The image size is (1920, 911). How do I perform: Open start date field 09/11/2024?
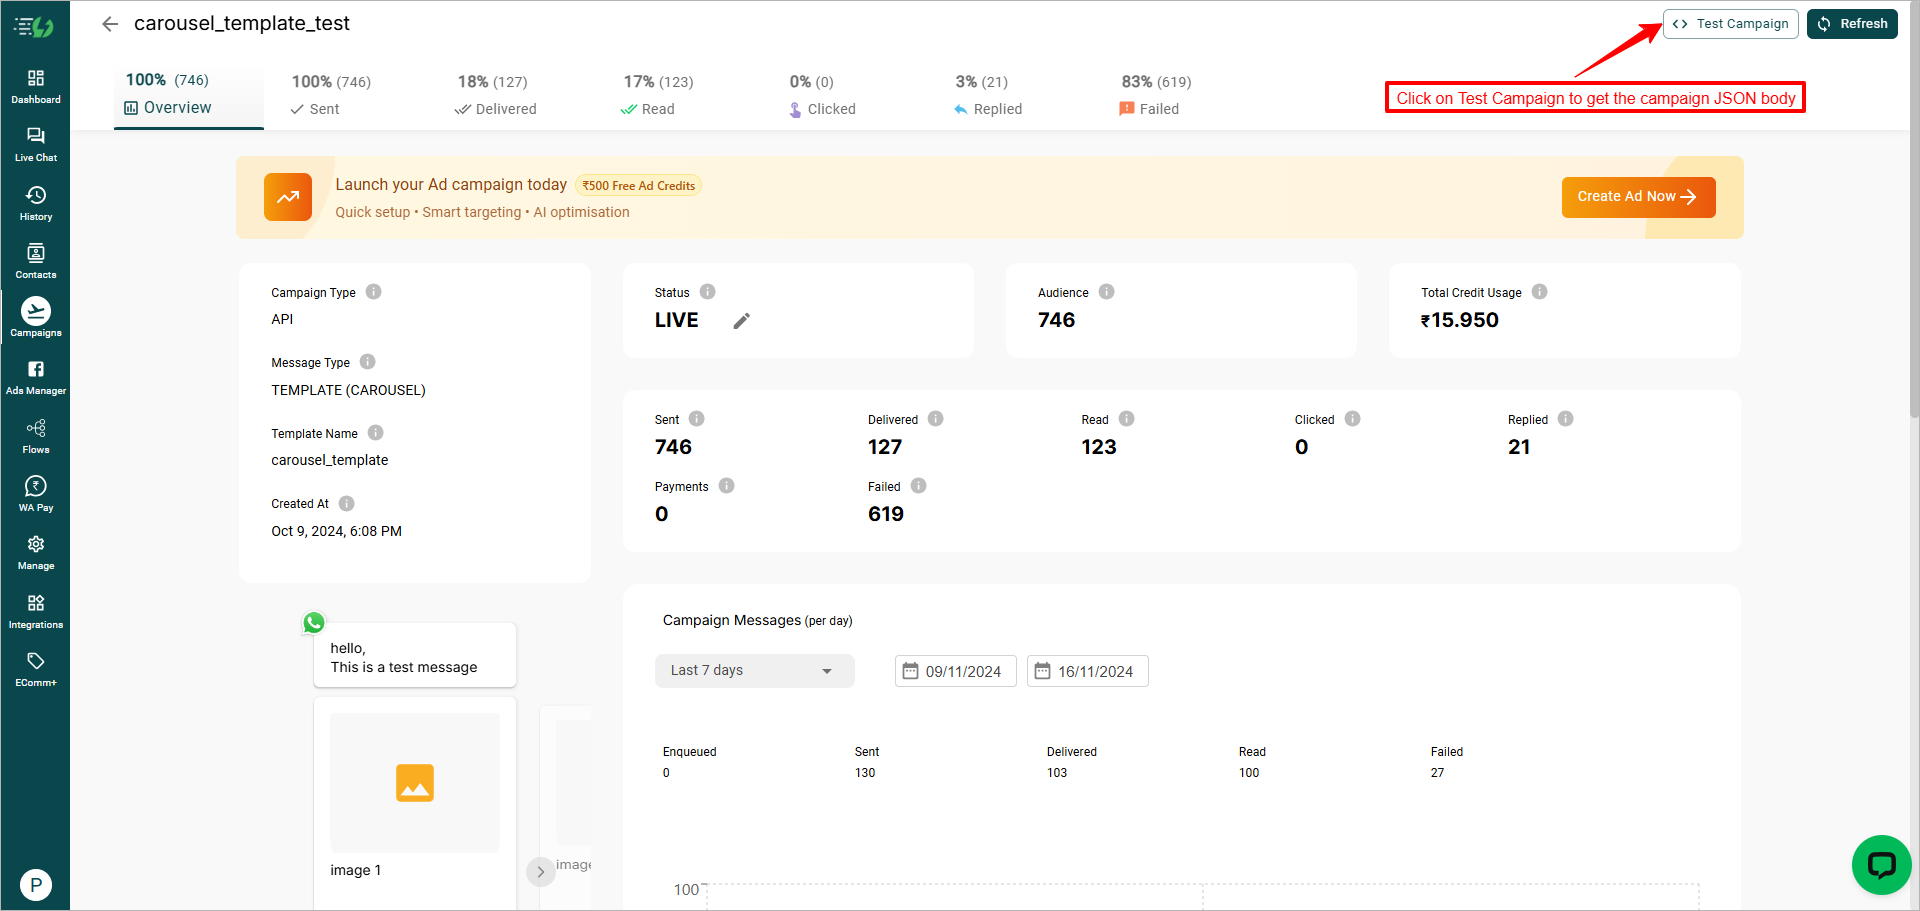pyautogui.click(x=955, y=671)
